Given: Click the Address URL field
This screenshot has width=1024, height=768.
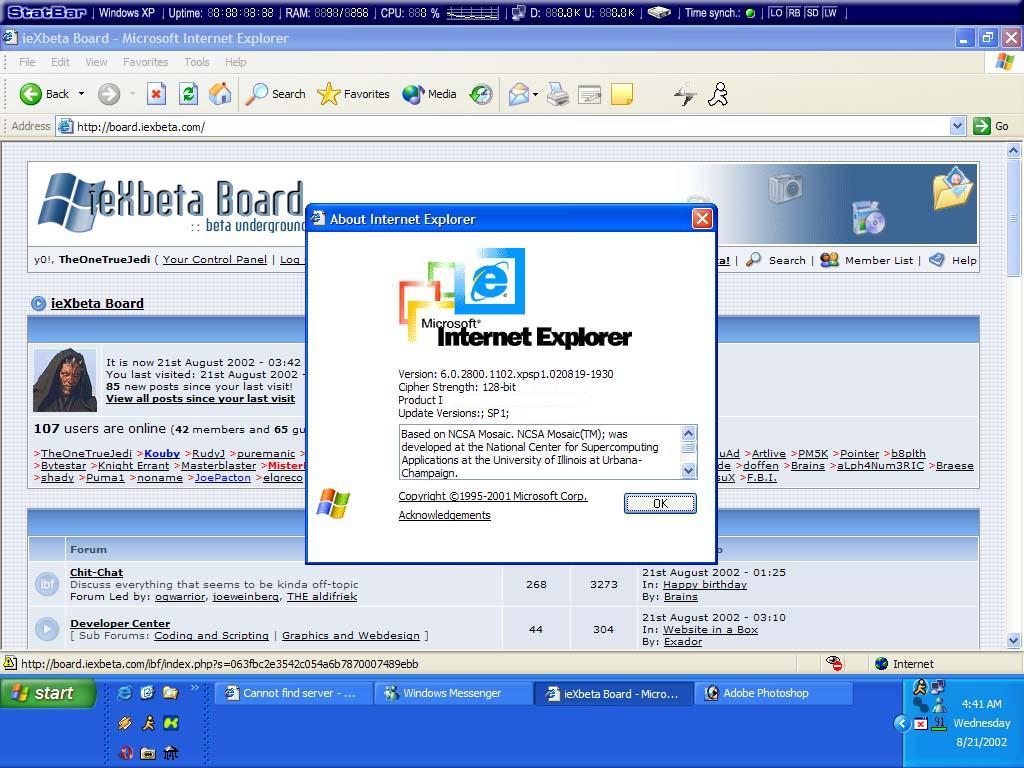Looking at the screenshot, I should point(511,127).
